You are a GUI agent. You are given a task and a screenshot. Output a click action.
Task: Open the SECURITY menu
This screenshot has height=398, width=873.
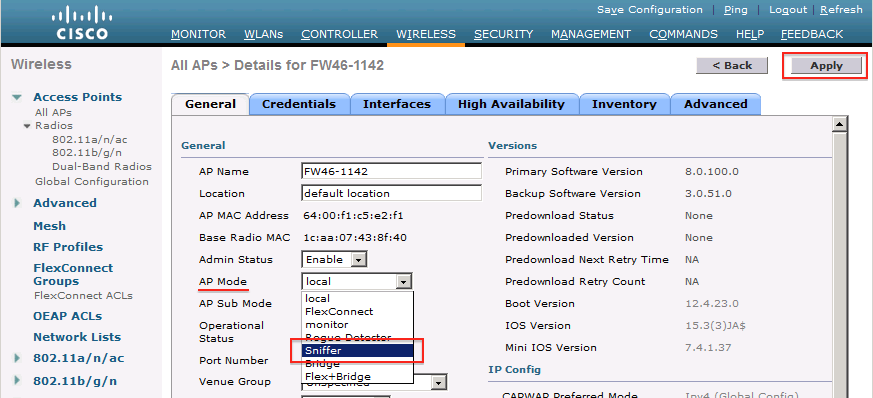pos(503,34)
